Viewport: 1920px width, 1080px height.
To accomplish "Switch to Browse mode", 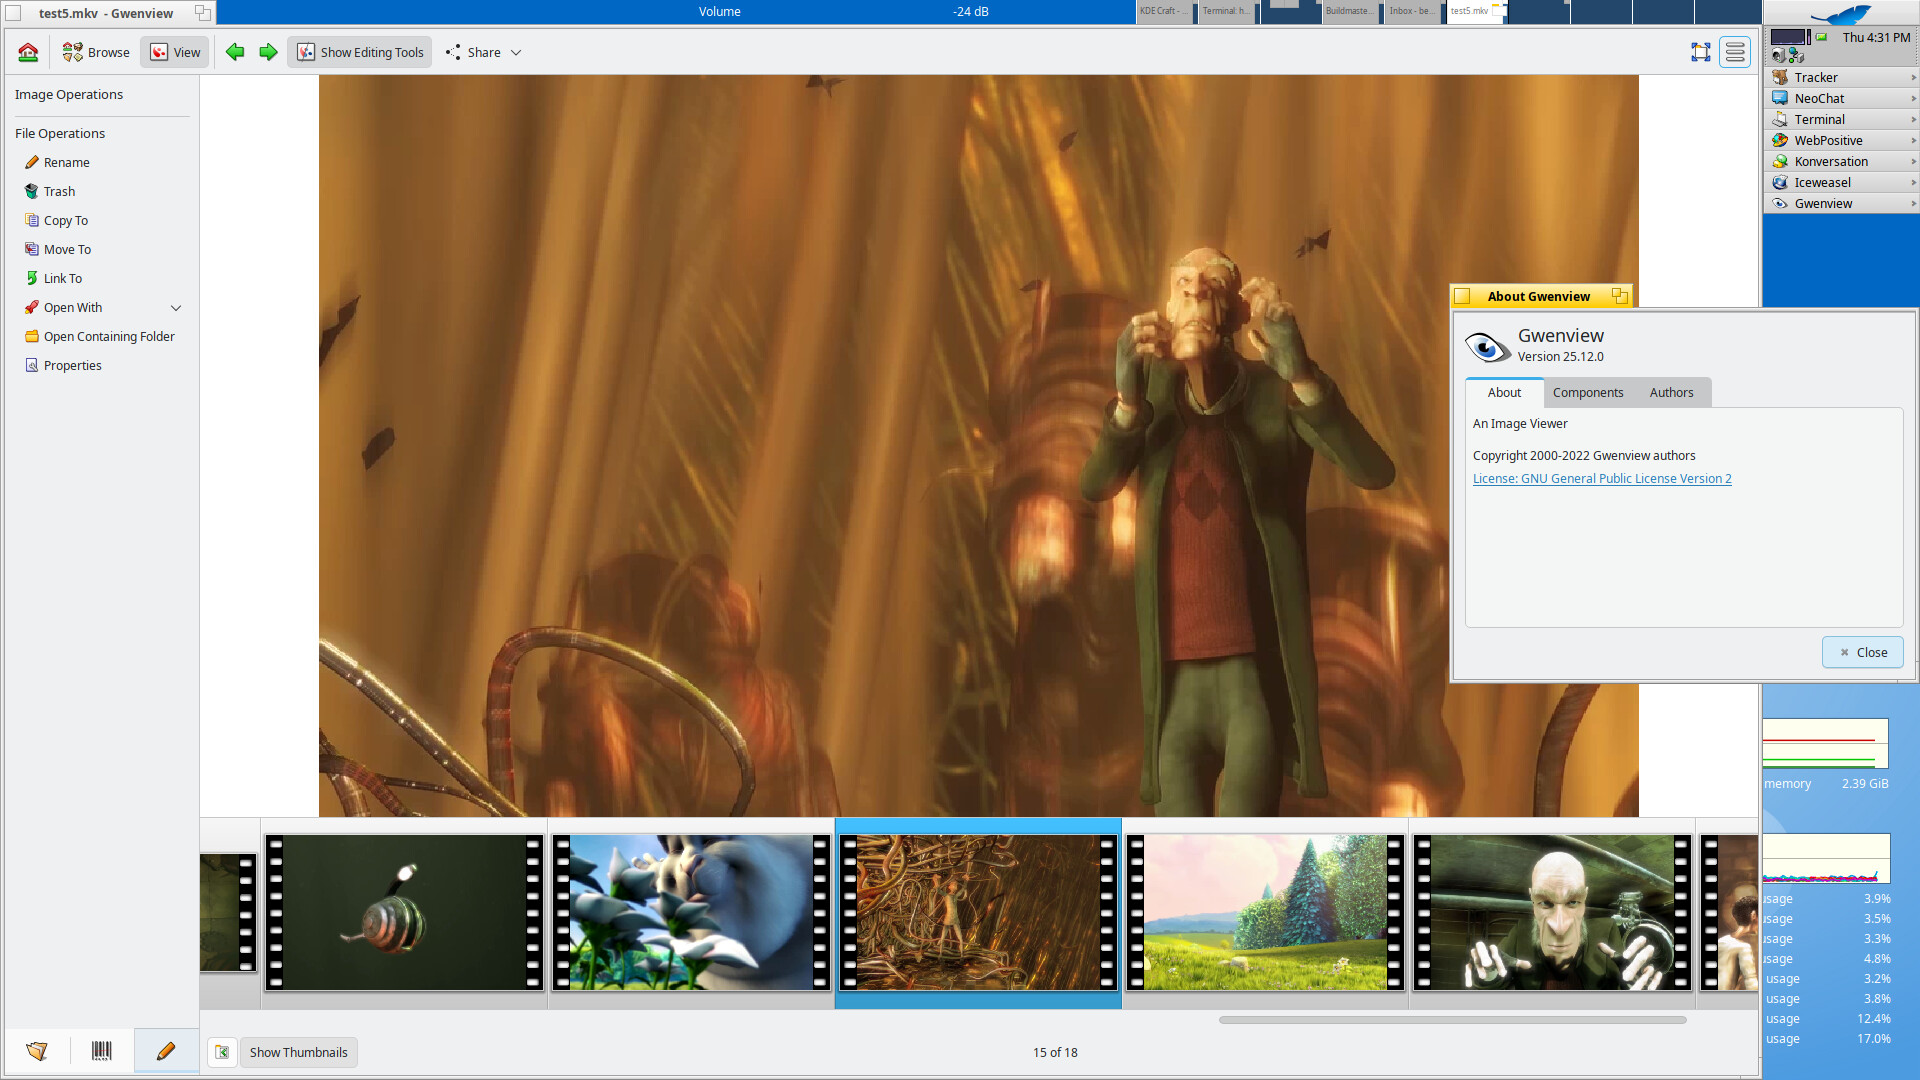I will [x=96, y=52].
